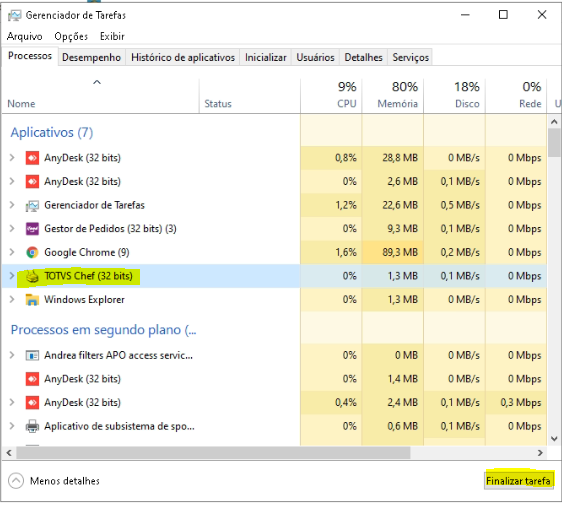Select the Andrea filters APO access service name
The image size is (562, 505).
(118, 356)
